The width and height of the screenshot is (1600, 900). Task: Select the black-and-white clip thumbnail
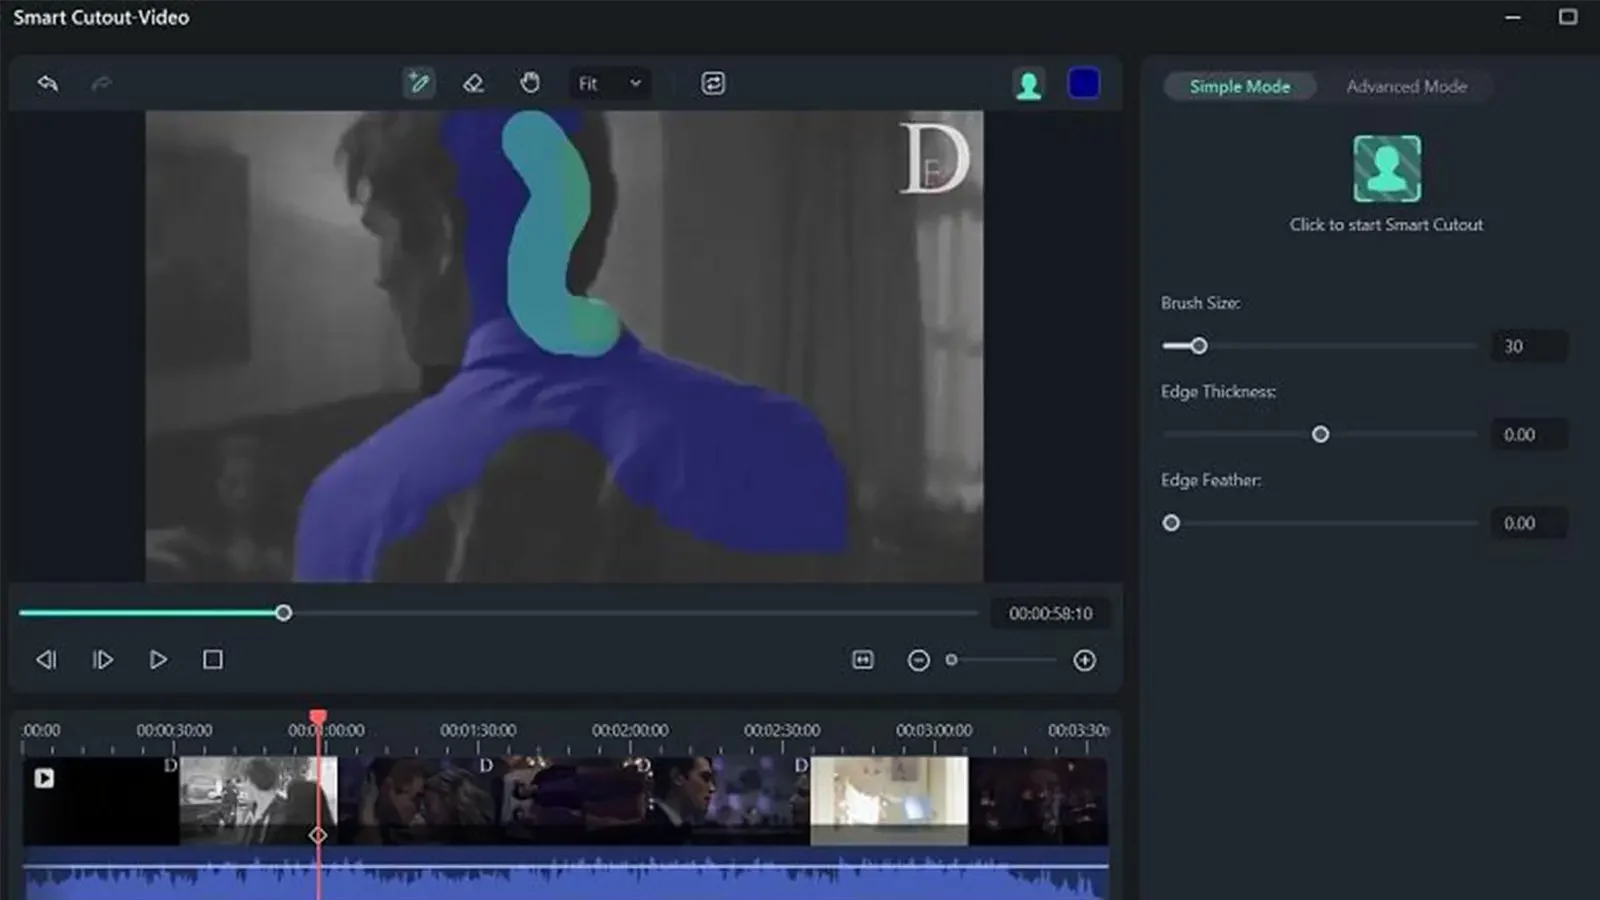coord(258,801)
